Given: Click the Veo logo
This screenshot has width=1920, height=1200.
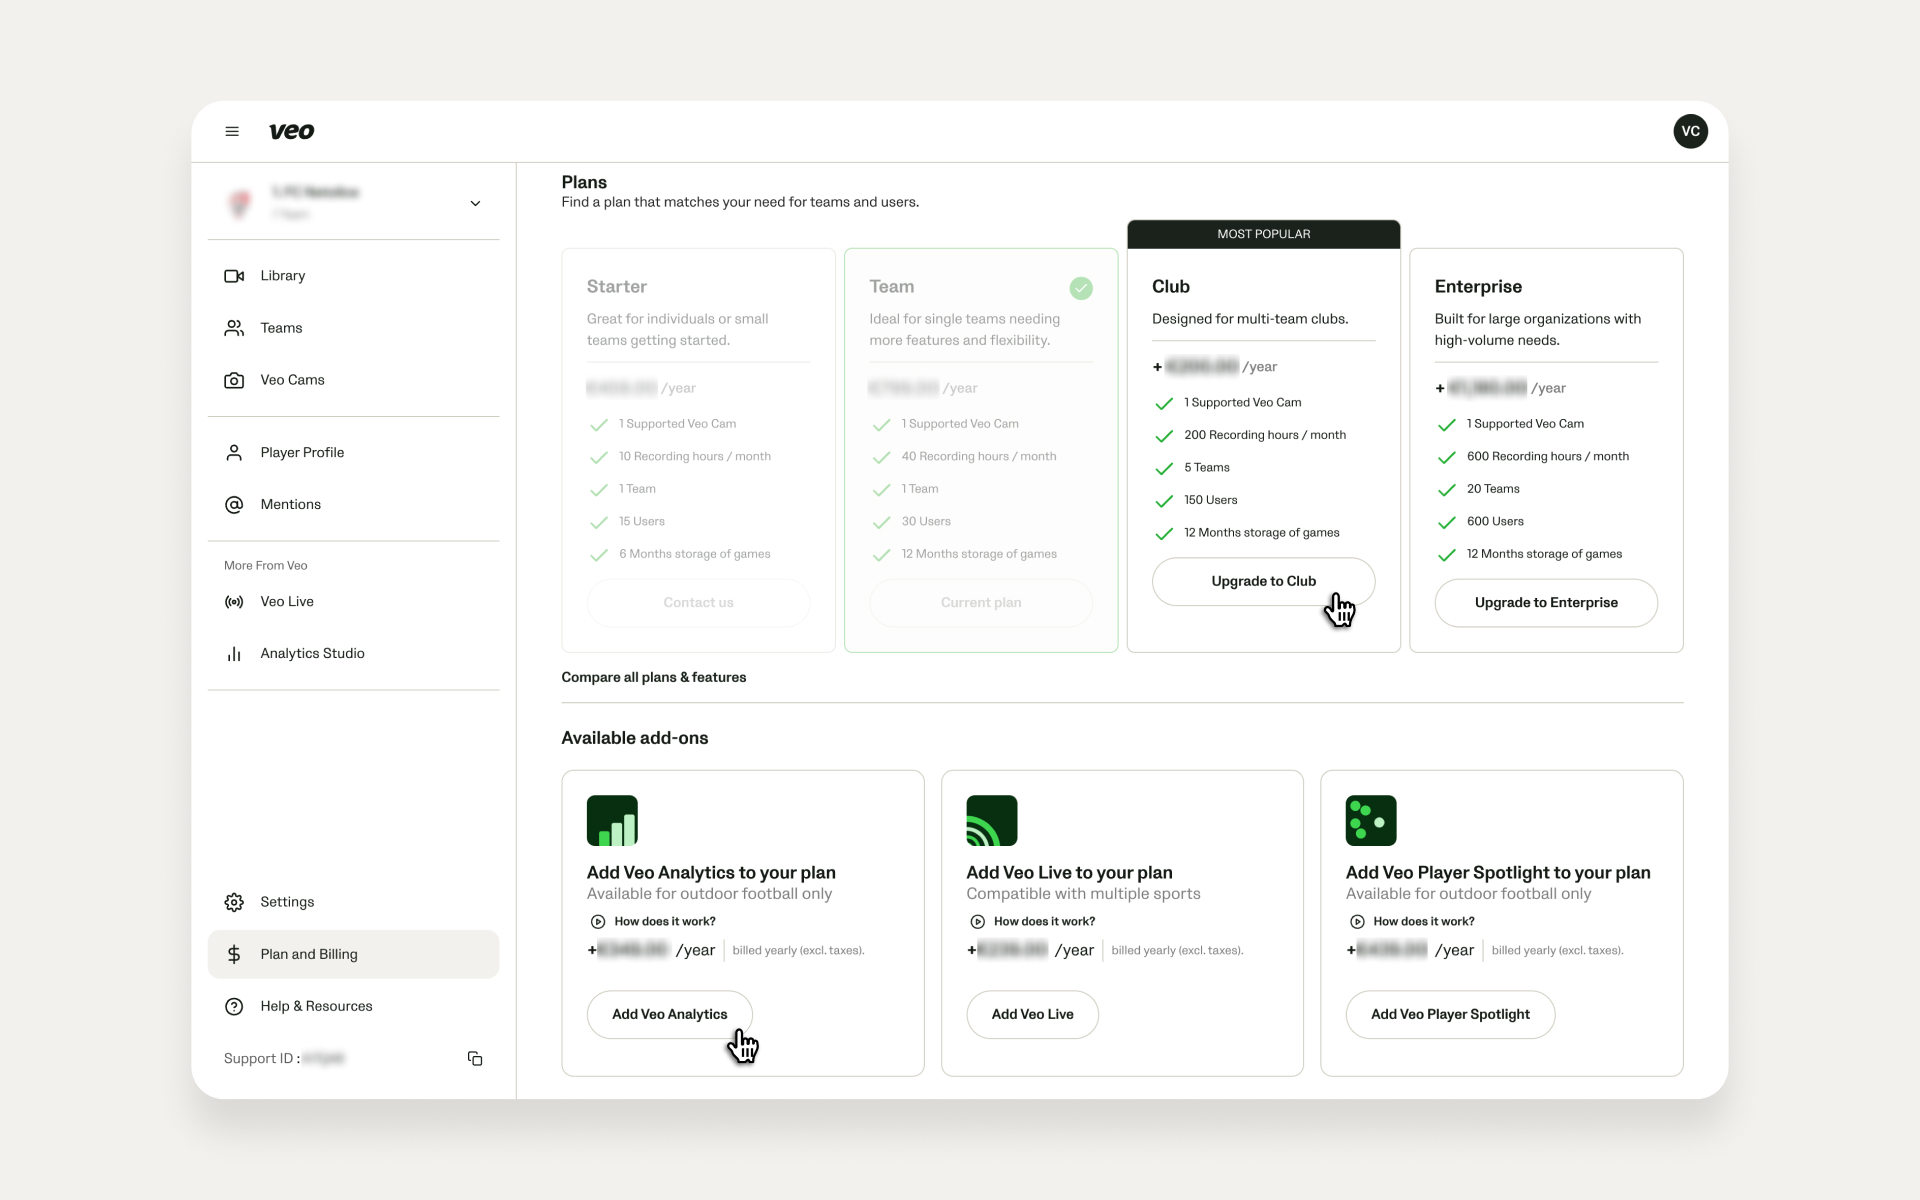Looking at the screenshot, I should pos(291,131).
